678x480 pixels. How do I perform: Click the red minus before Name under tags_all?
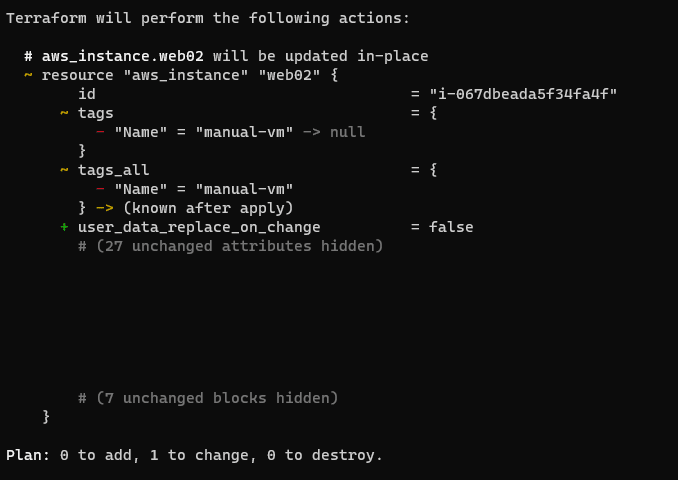tap(100, 189)
